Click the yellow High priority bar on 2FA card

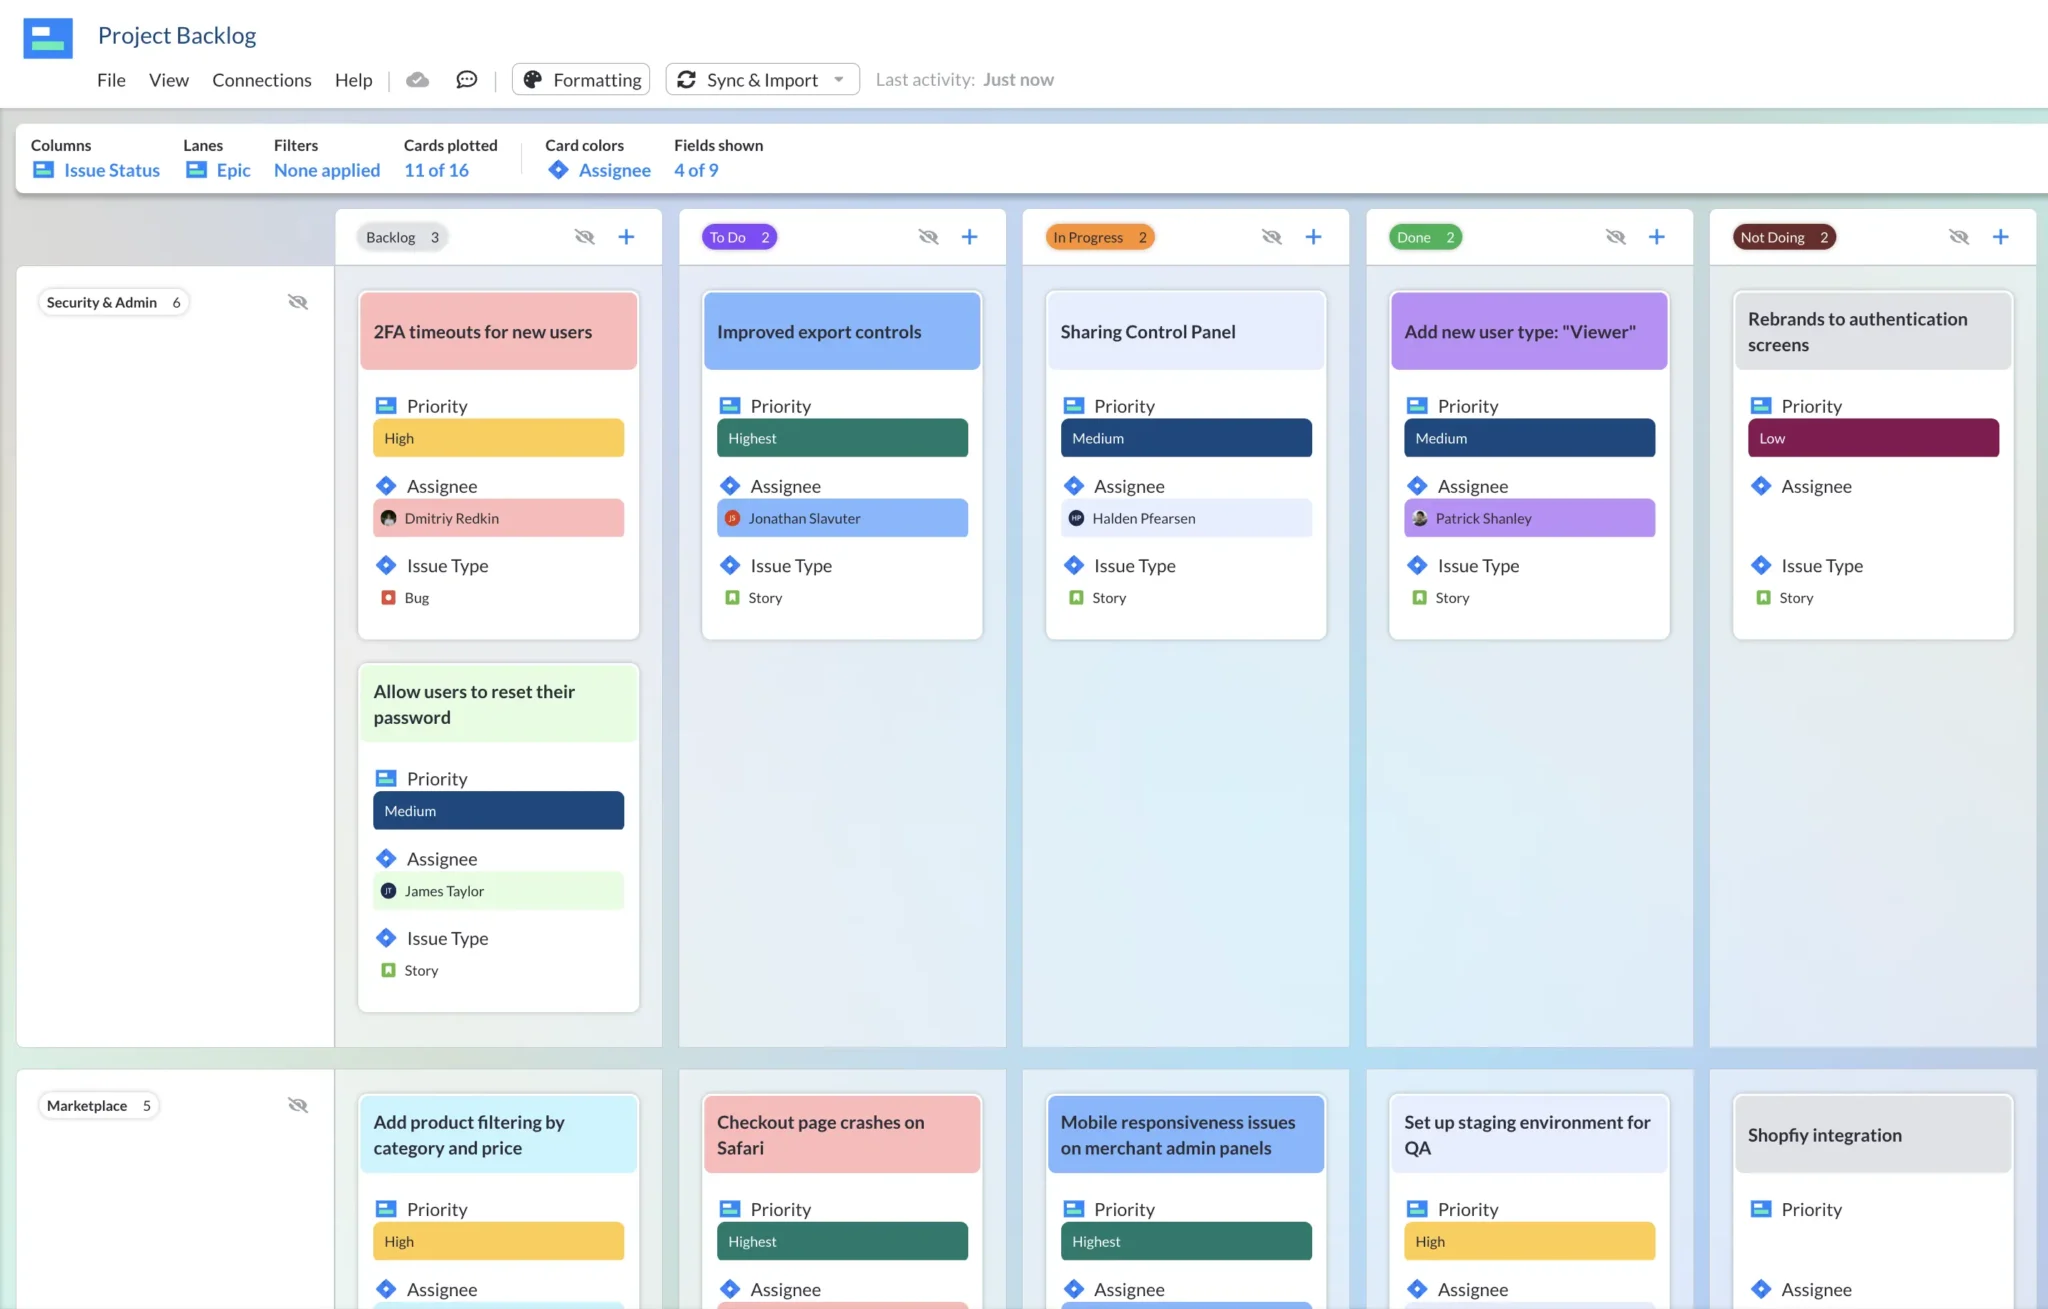point(498,438)
